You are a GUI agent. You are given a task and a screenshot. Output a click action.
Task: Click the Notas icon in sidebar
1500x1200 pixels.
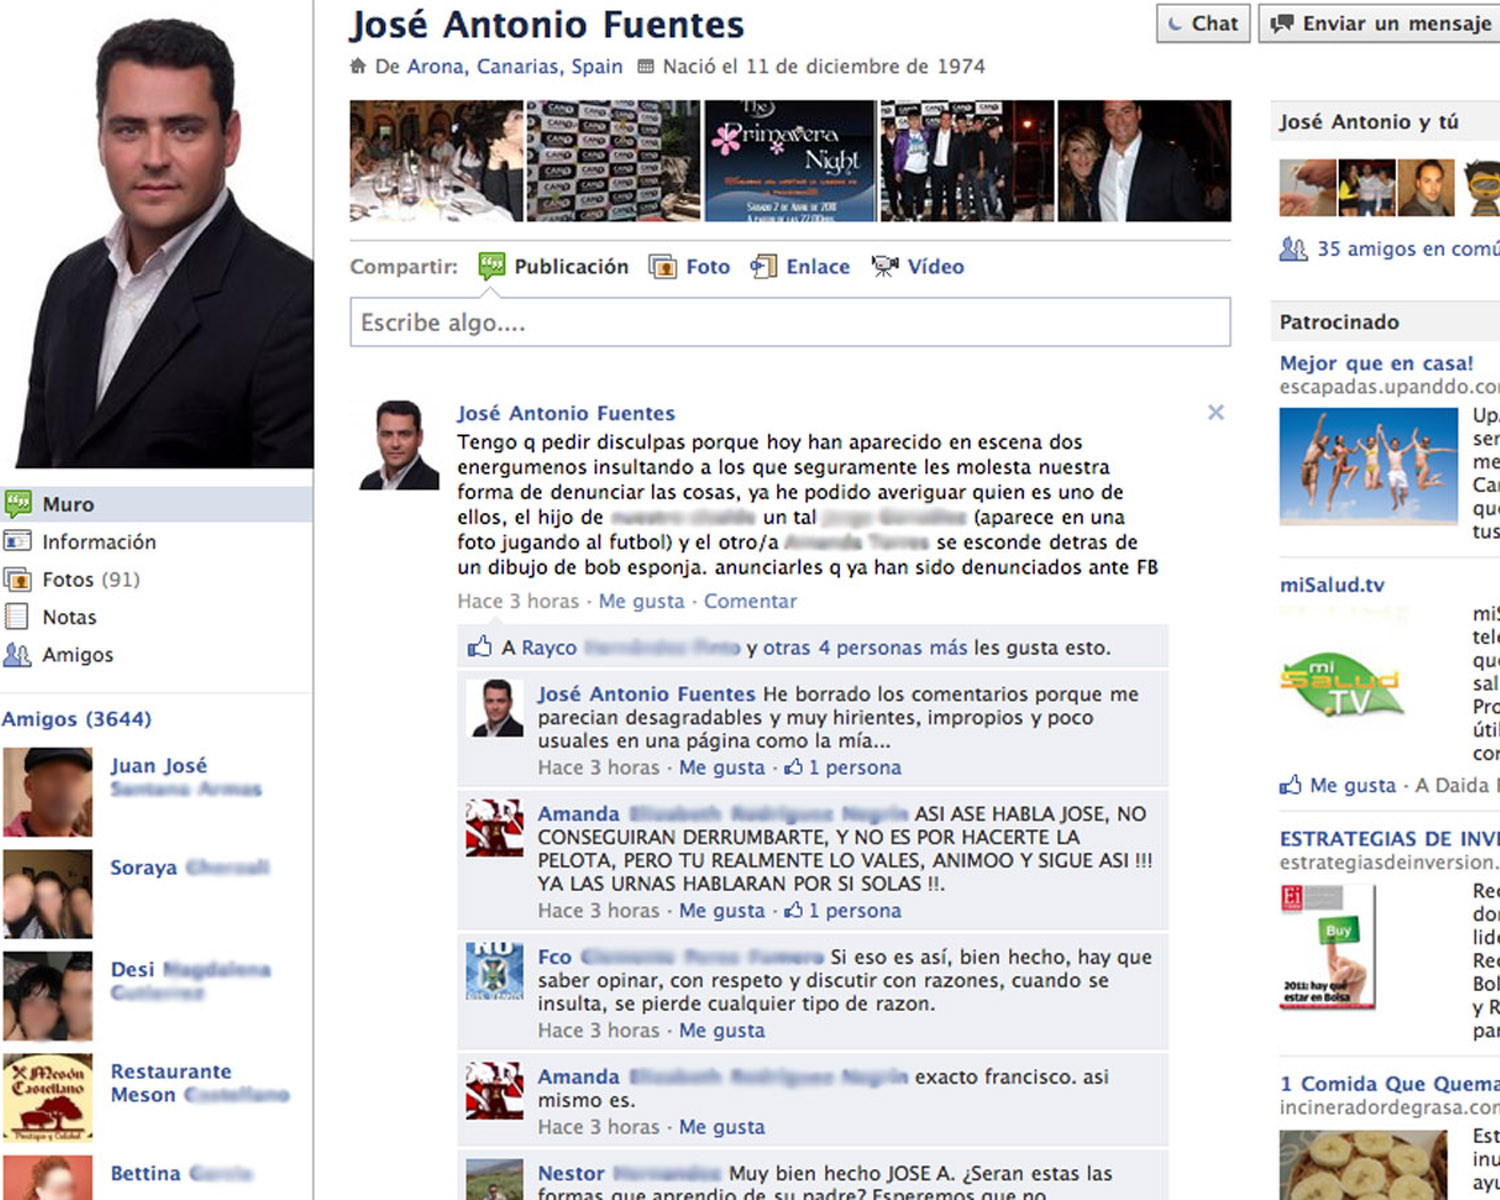[17, 617]
